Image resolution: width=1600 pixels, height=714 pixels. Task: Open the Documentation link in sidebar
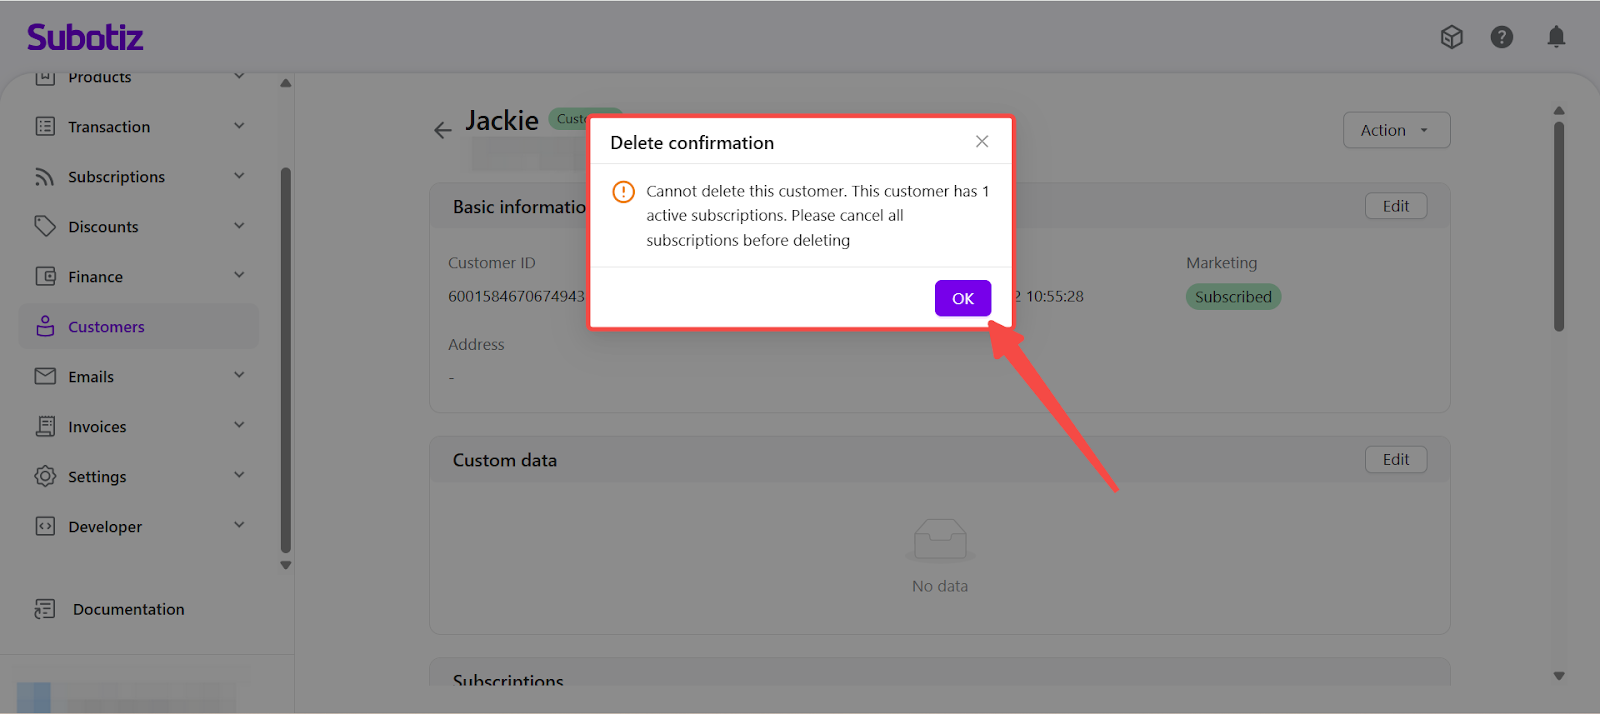click(128, 609)
